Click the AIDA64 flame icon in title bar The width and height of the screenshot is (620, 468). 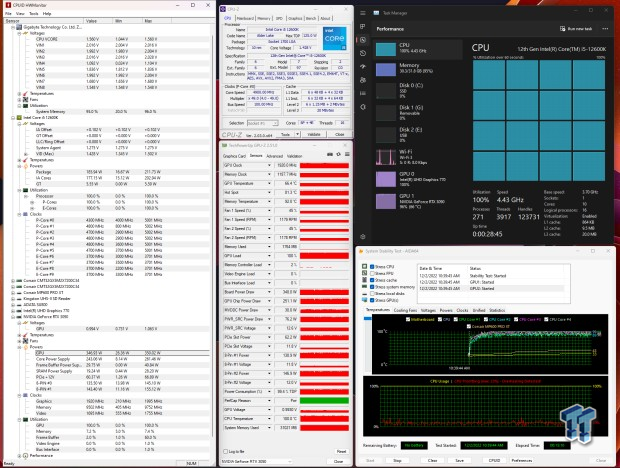[361, 251]
